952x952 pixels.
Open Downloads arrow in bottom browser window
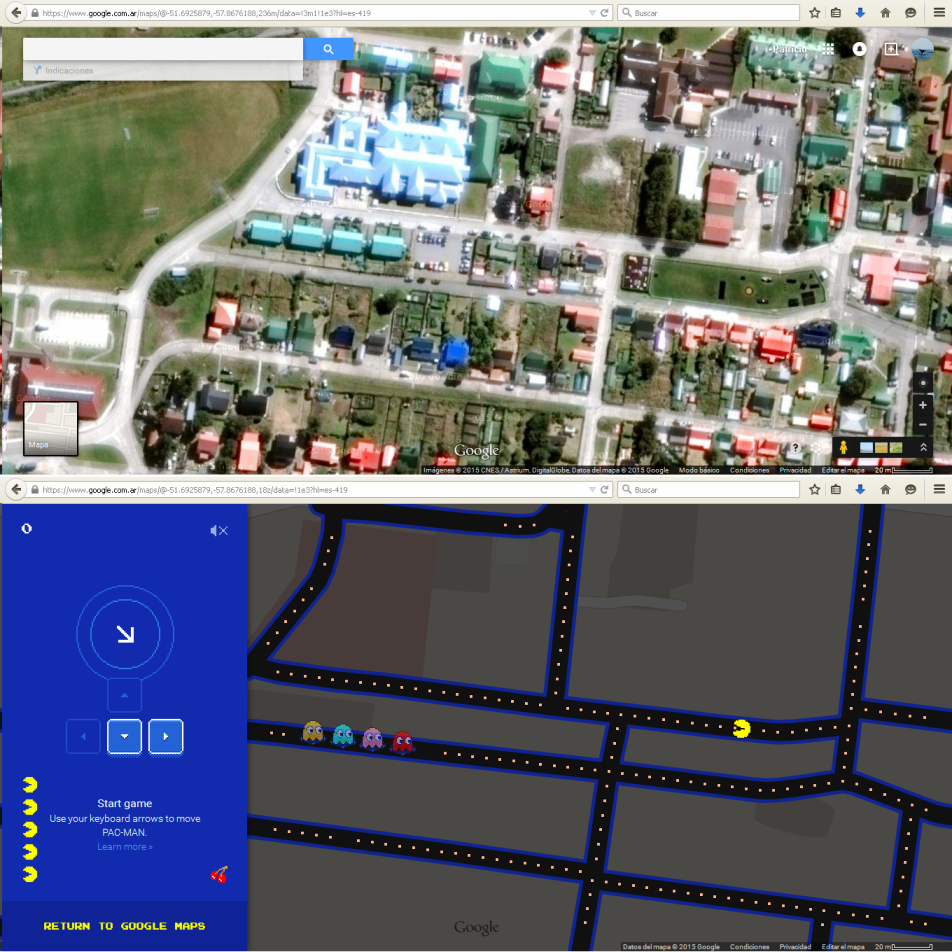click(x=860, y=489)
